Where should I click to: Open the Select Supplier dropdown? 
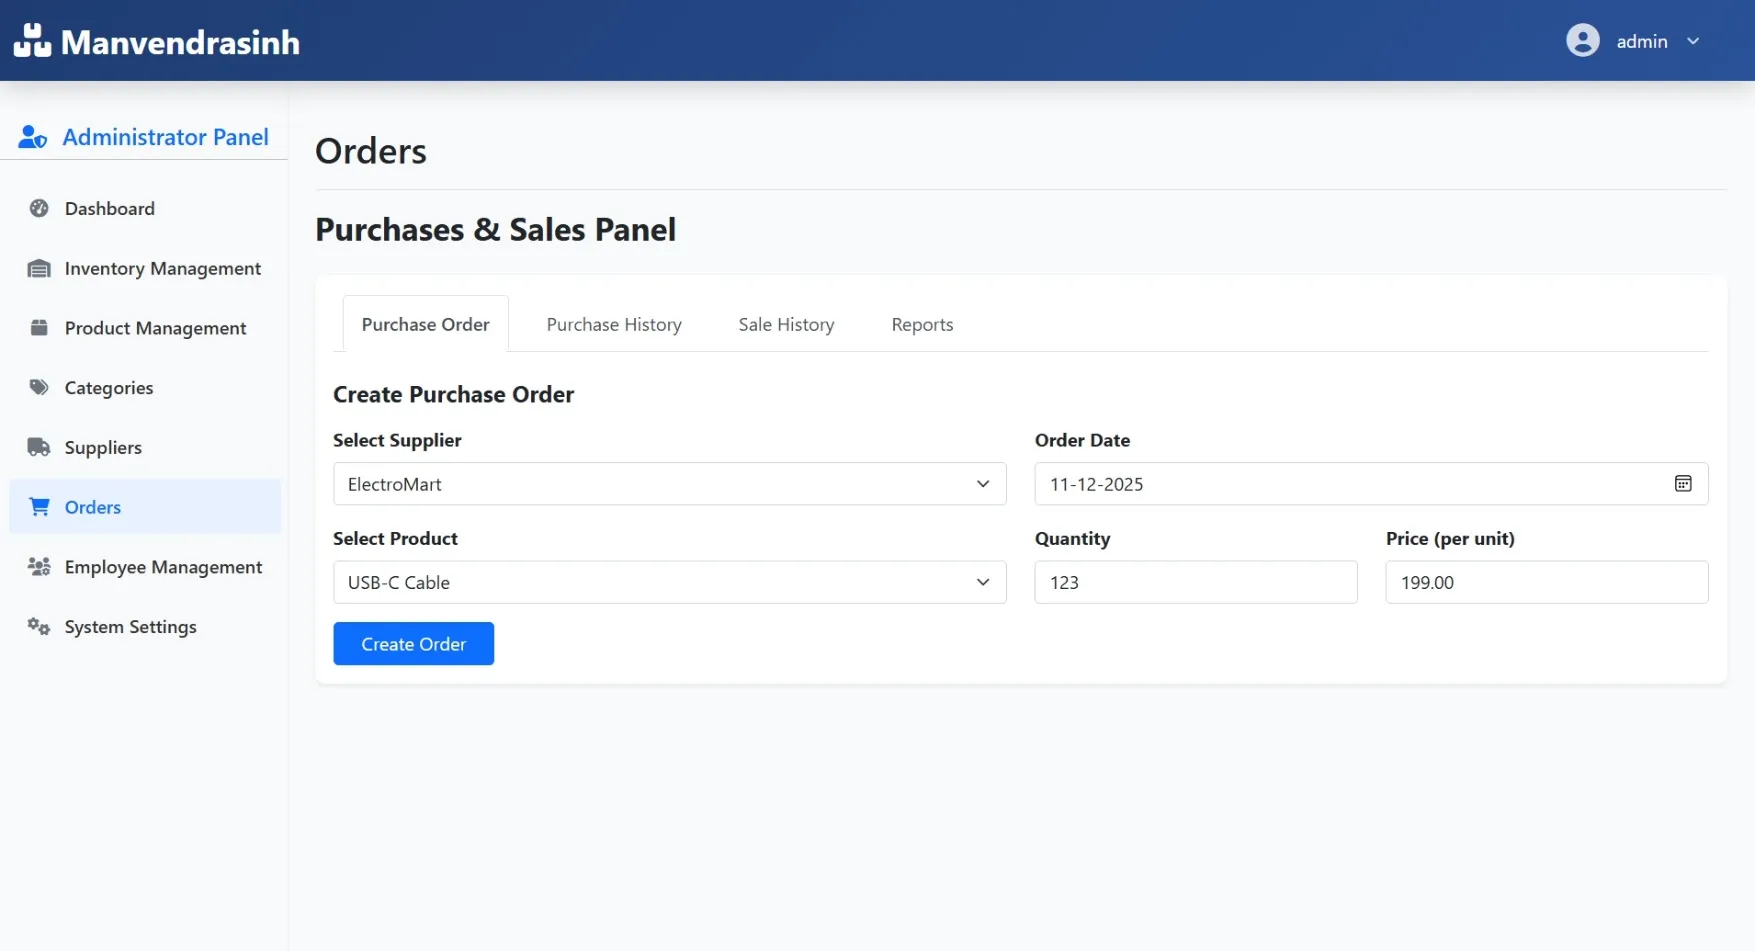pyautogui.click(x=981, y=484)
